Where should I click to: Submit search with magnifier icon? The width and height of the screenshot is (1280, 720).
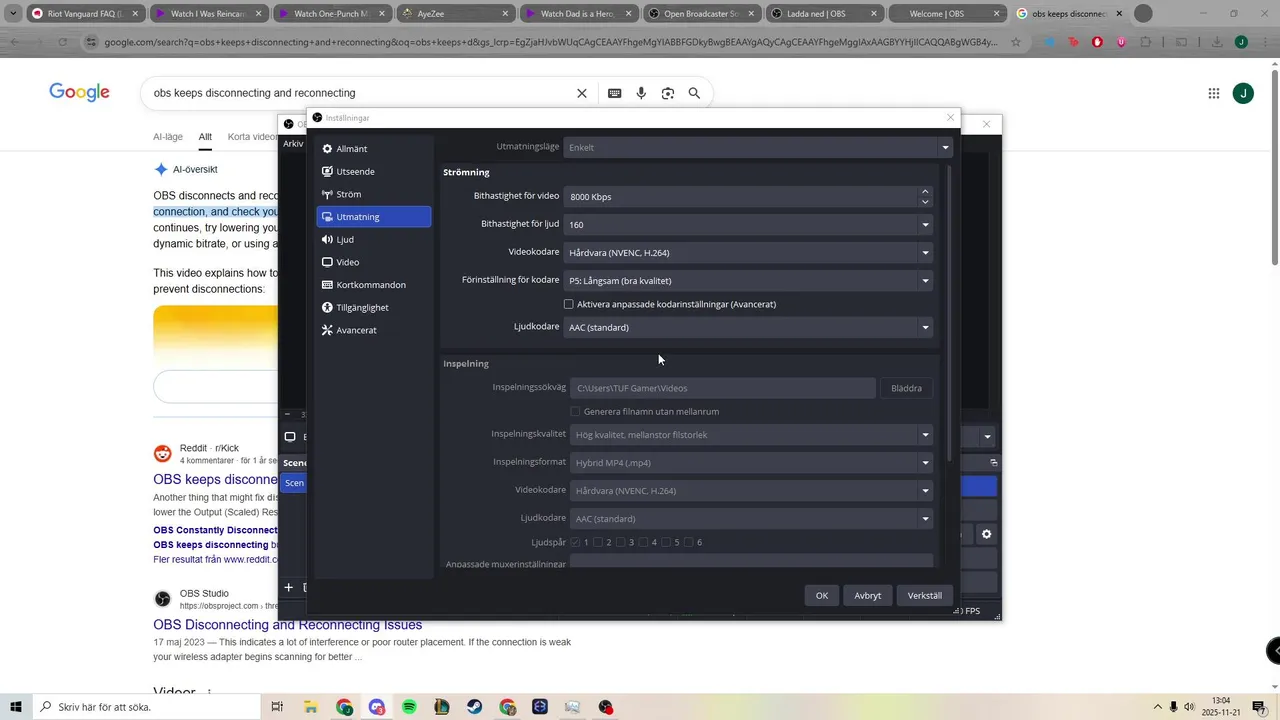pyautogui.click(x=694, y=93)
